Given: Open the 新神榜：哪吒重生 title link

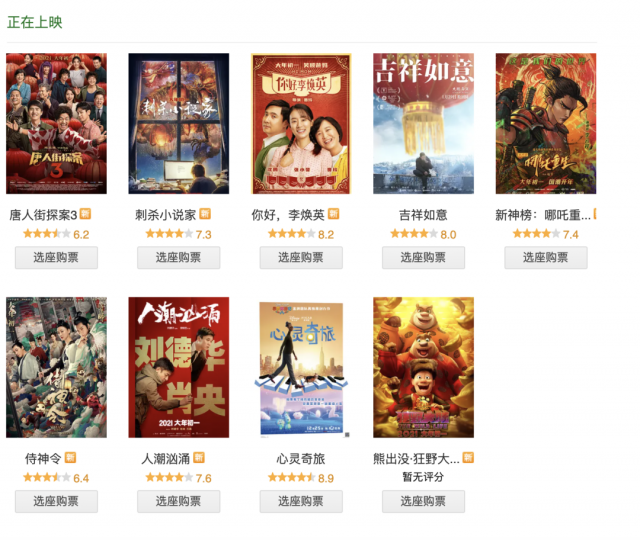Looking at the screenshot, I should [543, 215].
